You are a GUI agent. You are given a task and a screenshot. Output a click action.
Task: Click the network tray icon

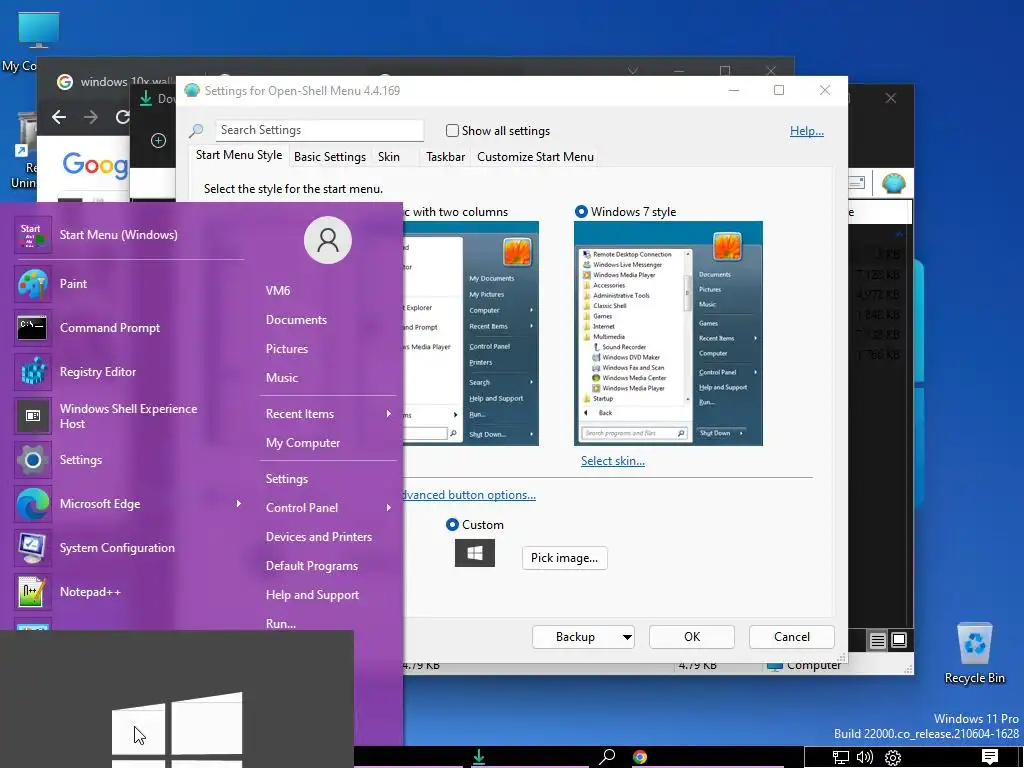click(x=840, y=758)
